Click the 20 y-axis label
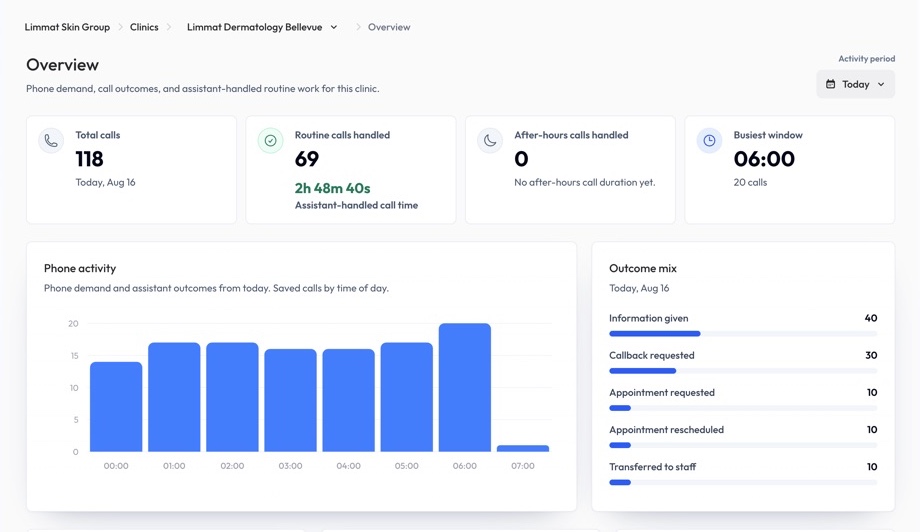The width and height of the screenshot is (920, 532). point(73,324)
